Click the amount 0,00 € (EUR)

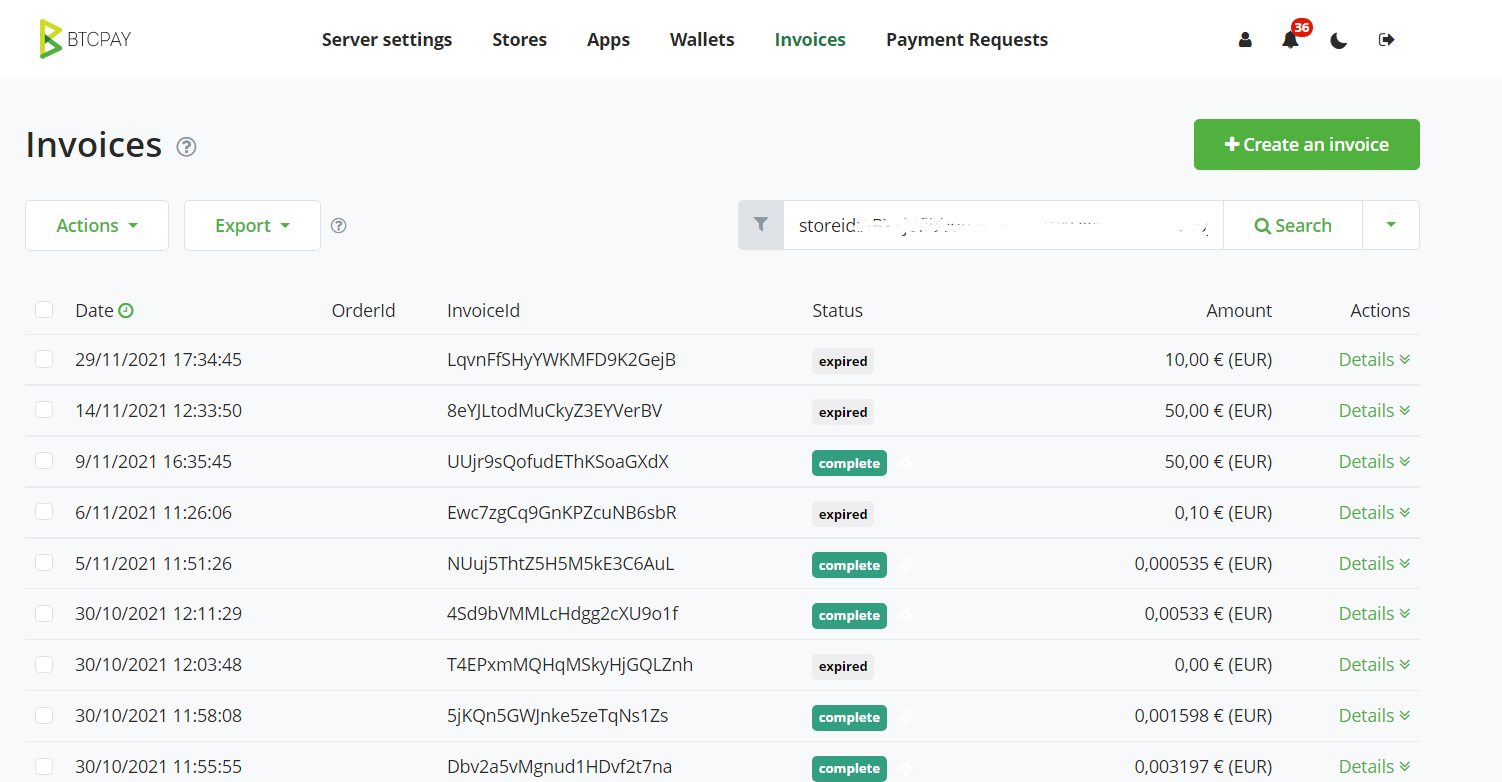[1223, 664]
